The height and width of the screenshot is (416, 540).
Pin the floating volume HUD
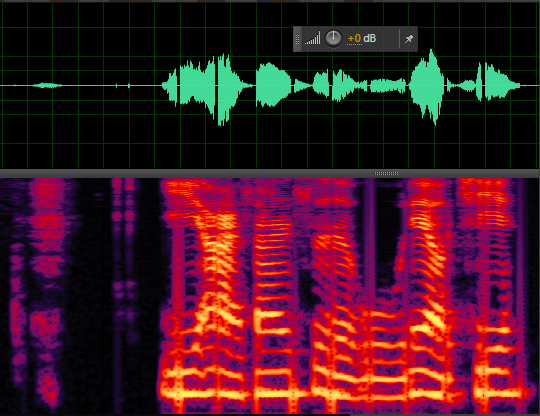pos(409,39)
